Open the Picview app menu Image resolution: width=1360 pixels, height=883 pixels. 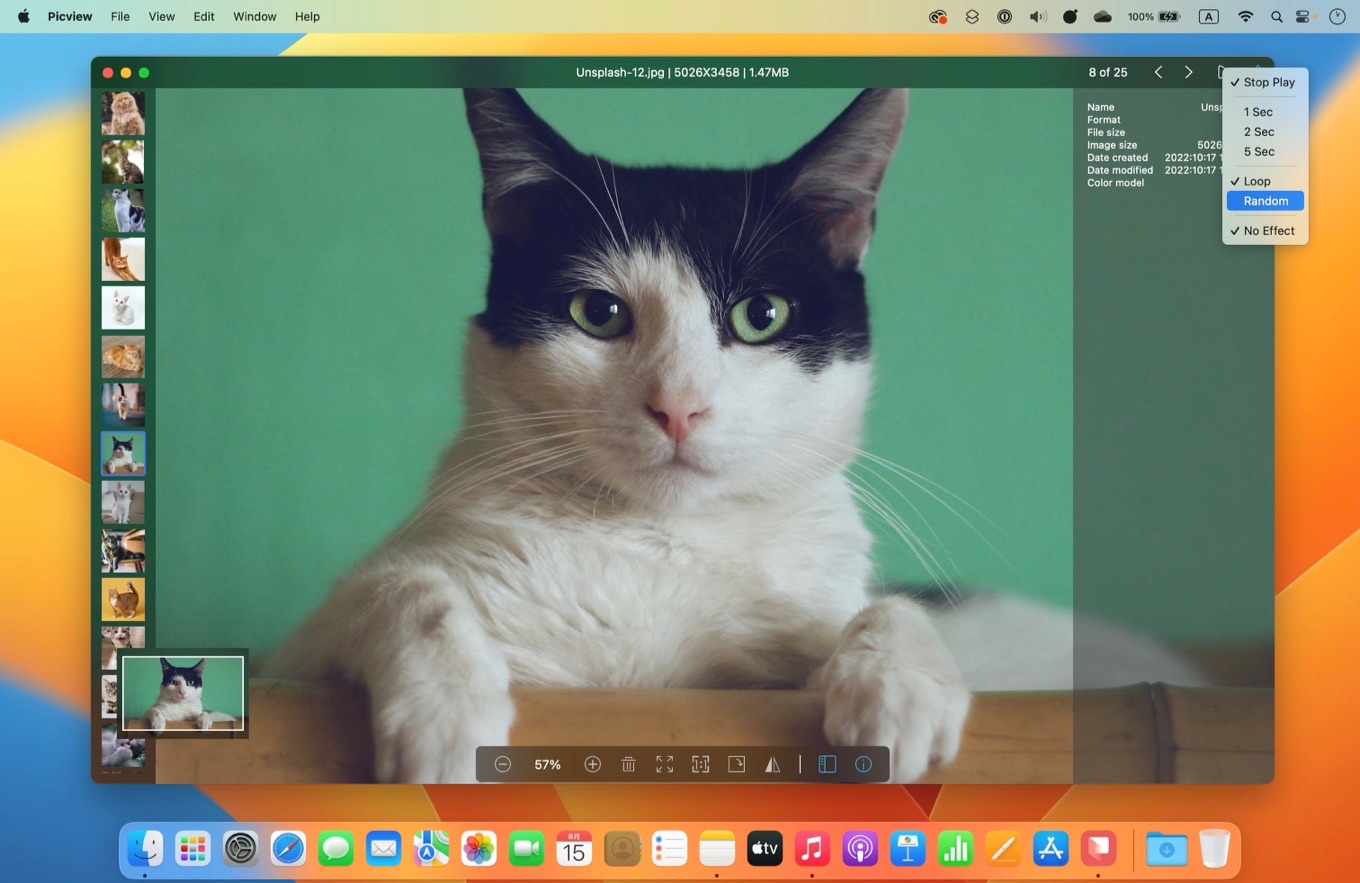70,16
